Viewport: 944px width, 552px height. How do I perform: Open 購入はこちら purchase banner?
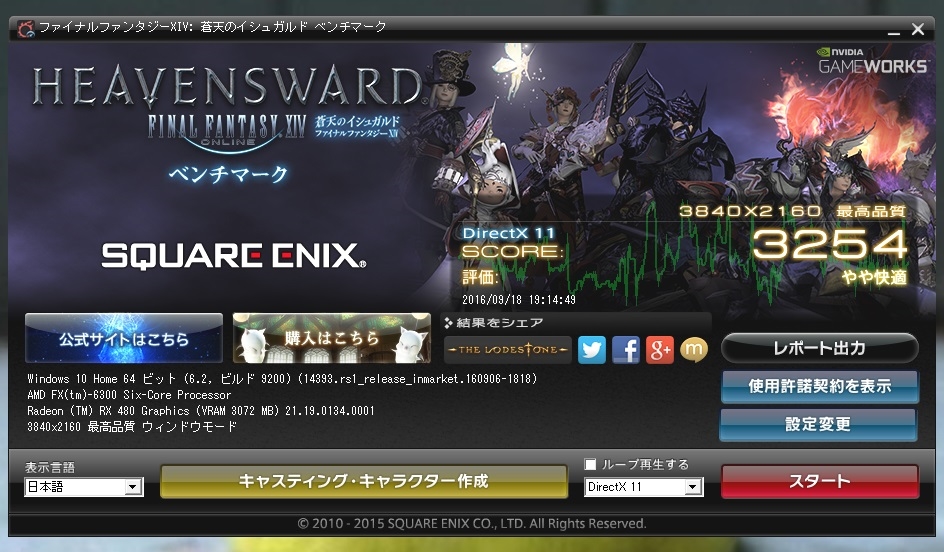[x=332, y=338]
